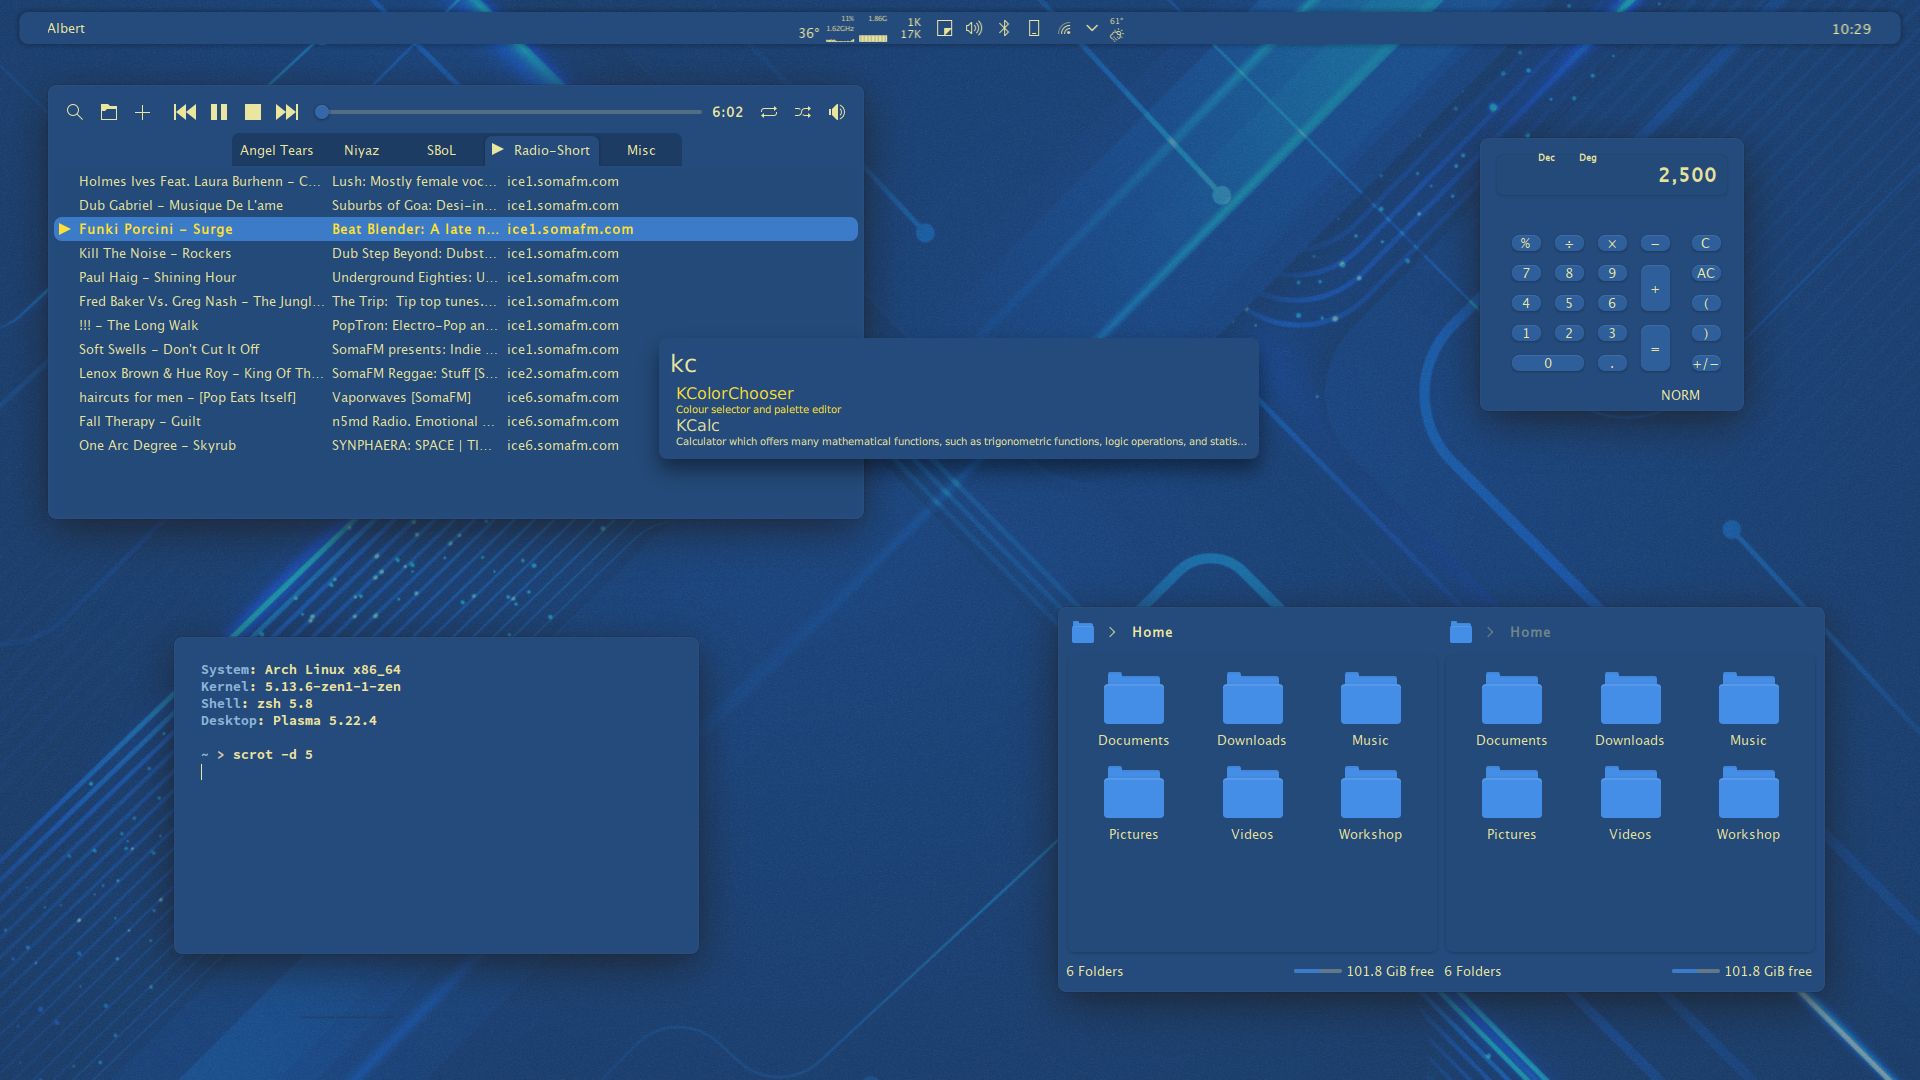Screen dimensions: 1920x1080
Task: Open the Bluetooth icon in the system tray
Action: click(x=1005, y=28)
